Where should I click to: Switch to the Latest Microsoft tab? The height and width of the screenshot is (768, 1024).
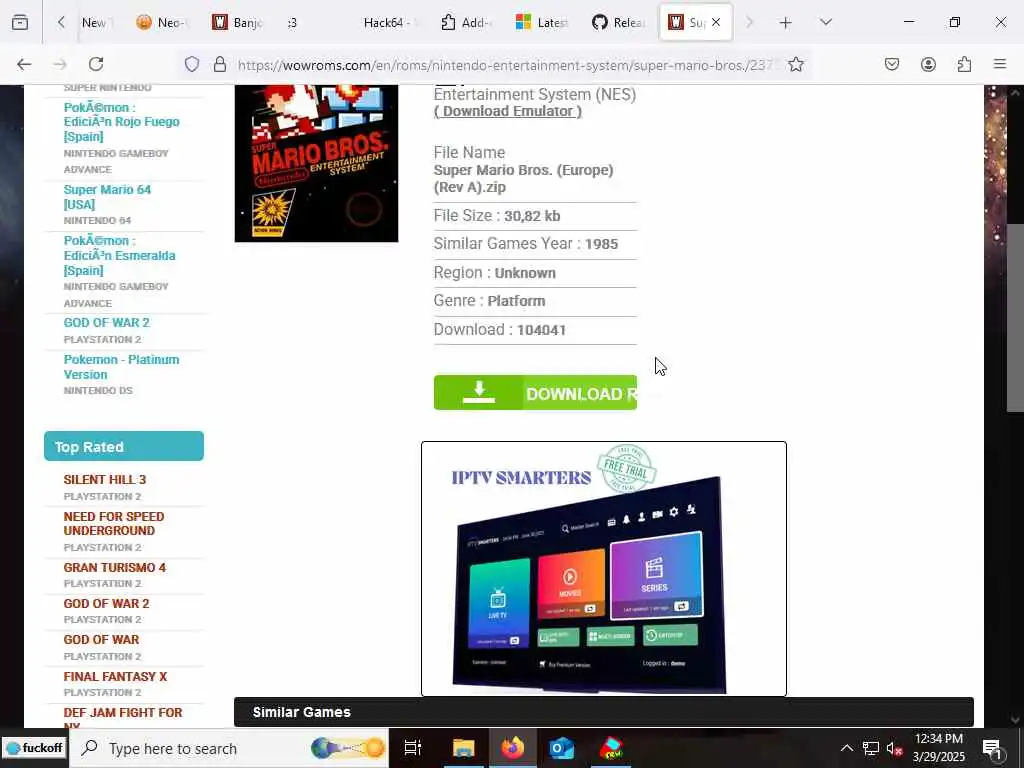pyautogui.click(x=541, y=22)
